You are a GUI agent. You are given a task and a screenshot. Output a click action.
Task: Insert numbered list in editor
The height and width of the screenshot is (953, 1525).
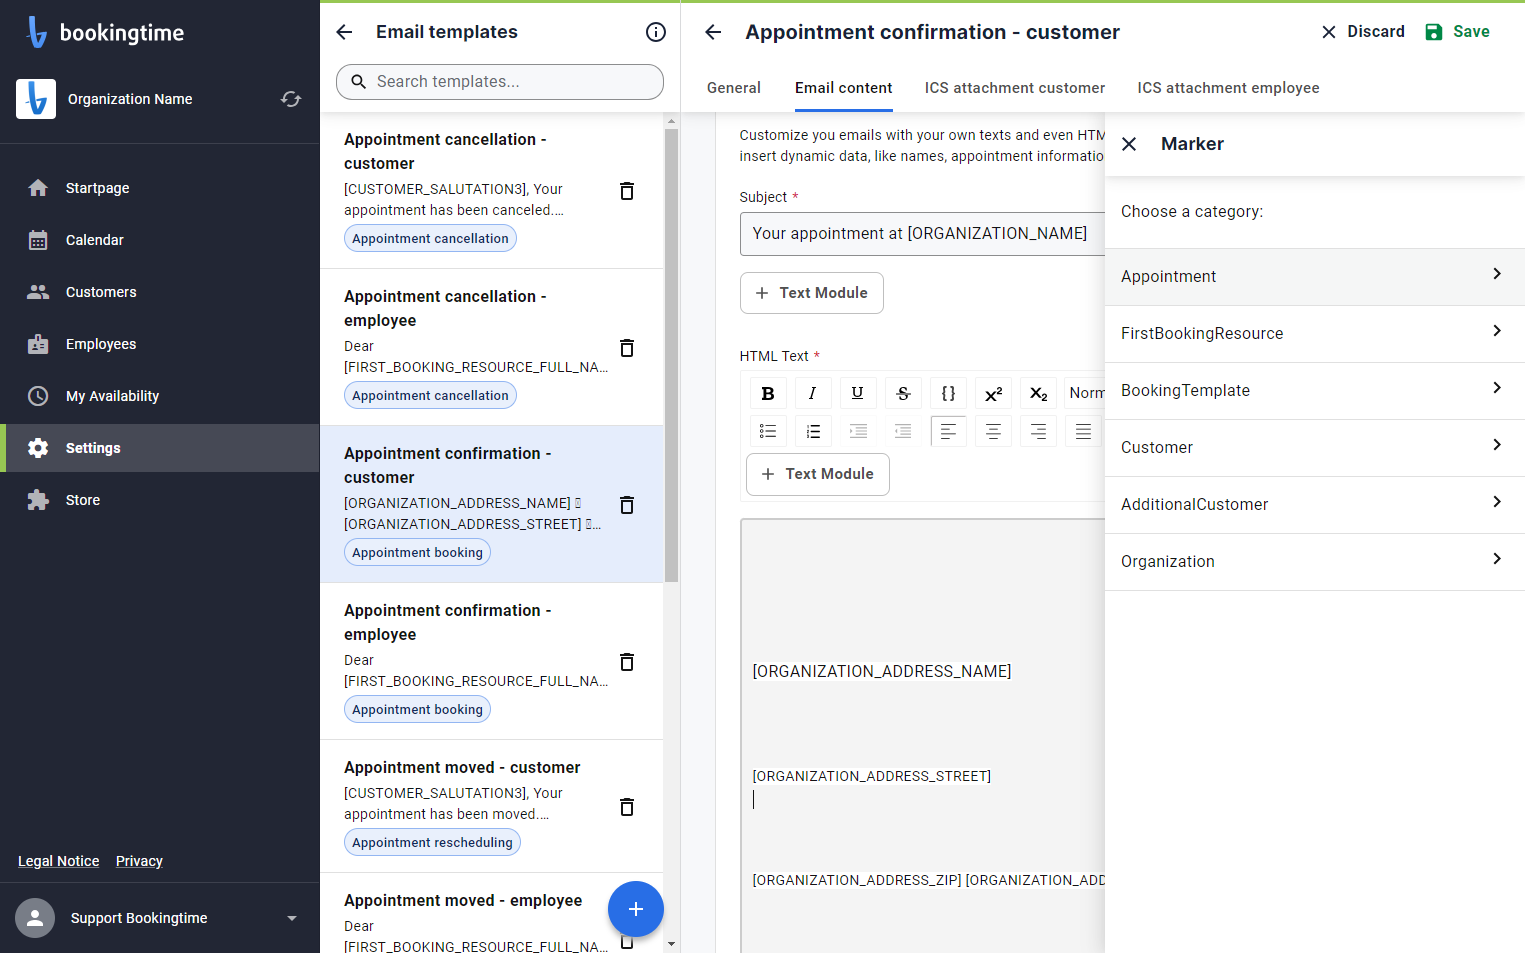[x=812, y=431]
